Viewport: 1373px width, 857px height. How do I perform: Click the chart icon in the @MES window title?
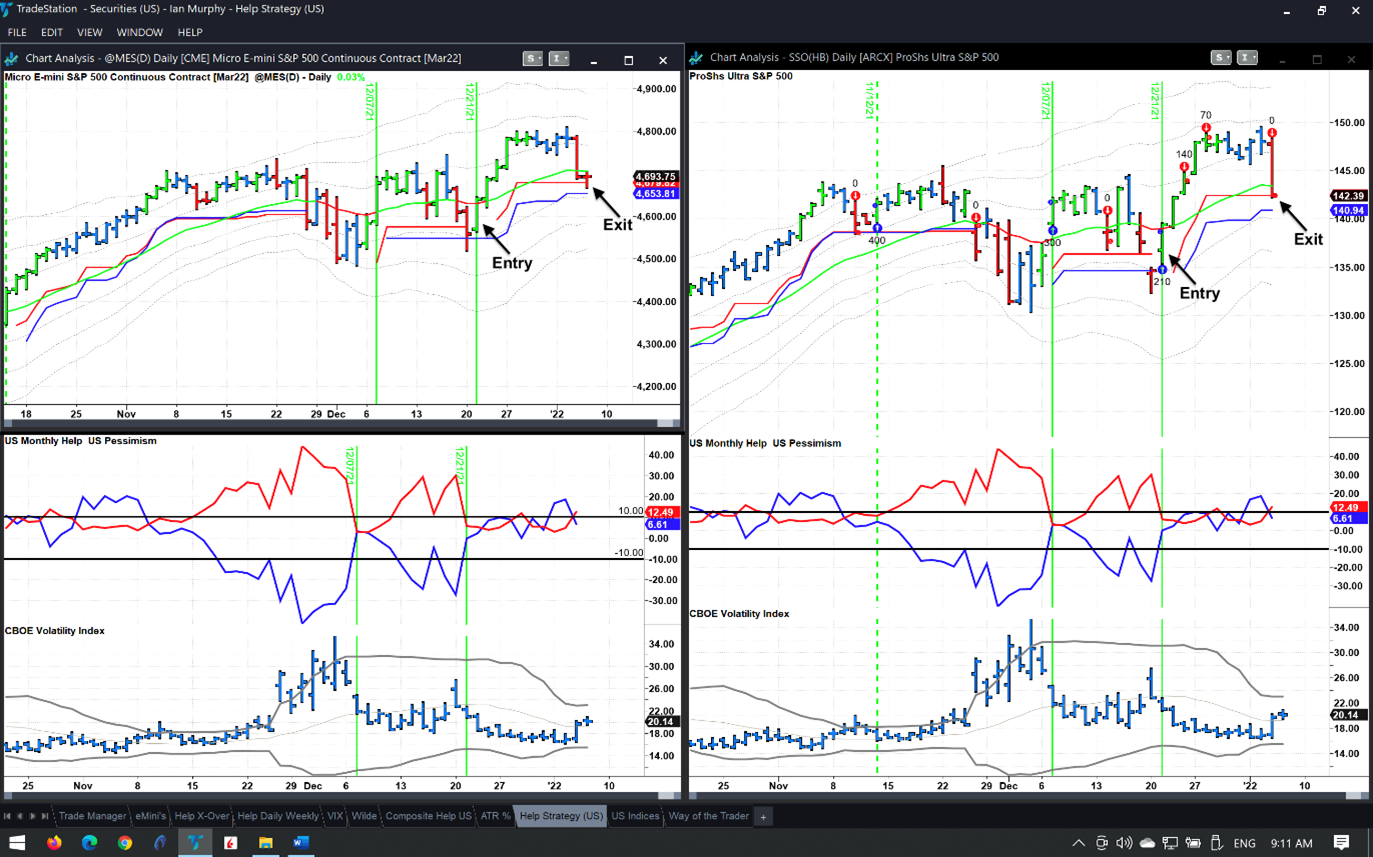tap(12, 59)
